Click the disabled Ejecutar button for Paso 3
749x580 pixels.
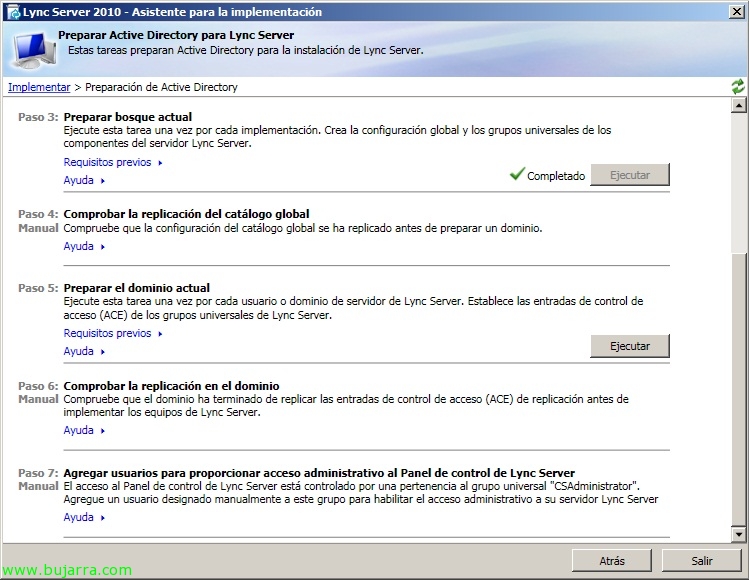pyautogui.click(x=630, y=175)
